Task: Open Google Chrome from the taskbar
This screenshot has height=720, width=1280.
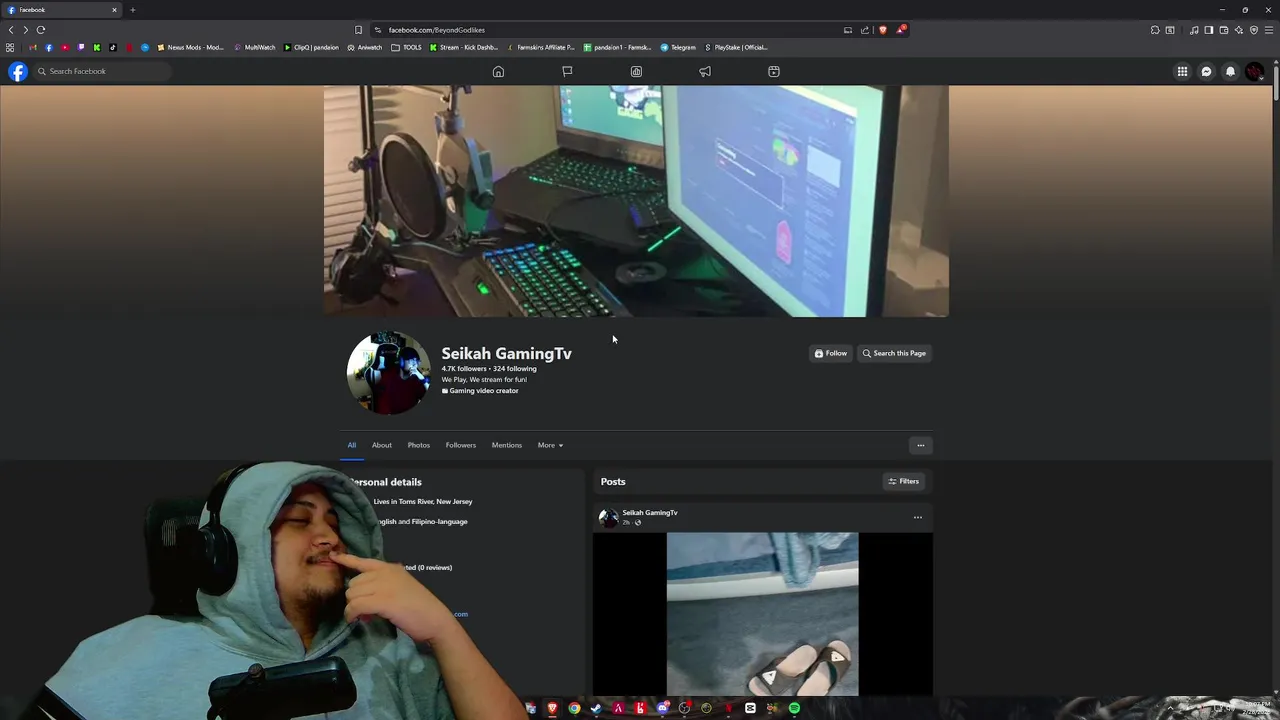Action: tap(574, 708)
